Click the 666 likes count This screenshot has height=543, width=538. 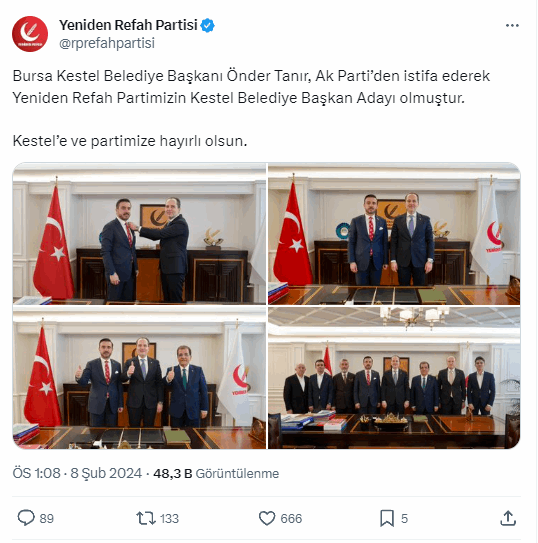coord(291,519)
